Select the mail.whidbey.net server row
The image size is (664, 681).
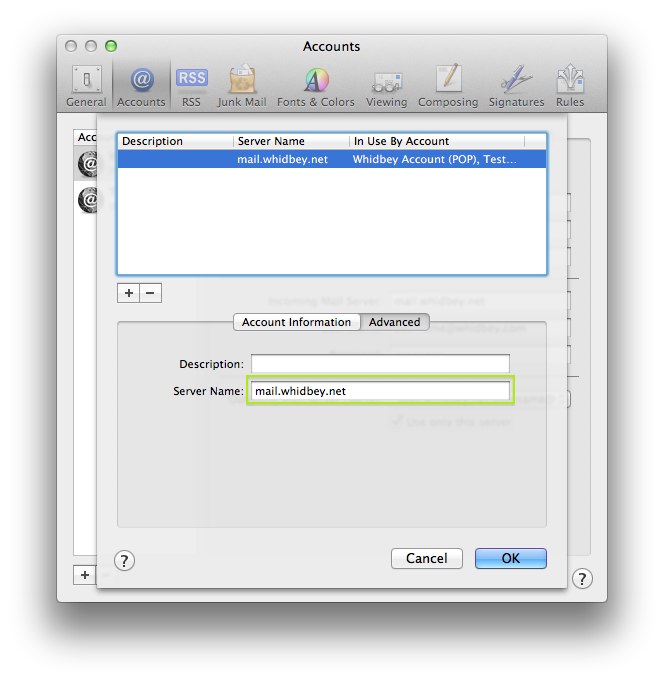[332, 159]
